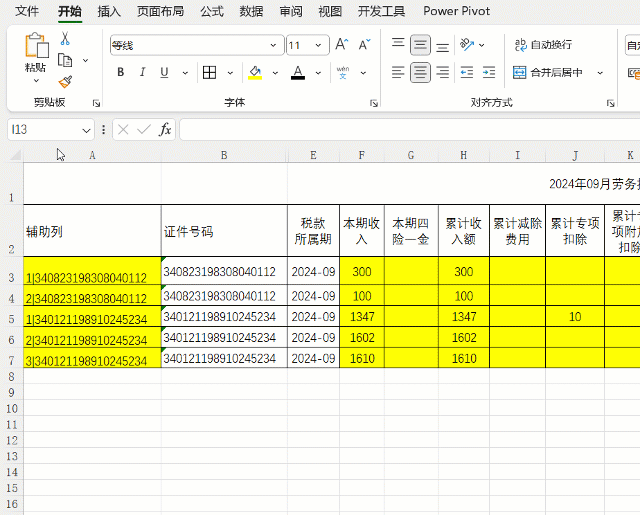
Task: Click 合并后居中 merge and center button
Action: [x=548, y=73]
